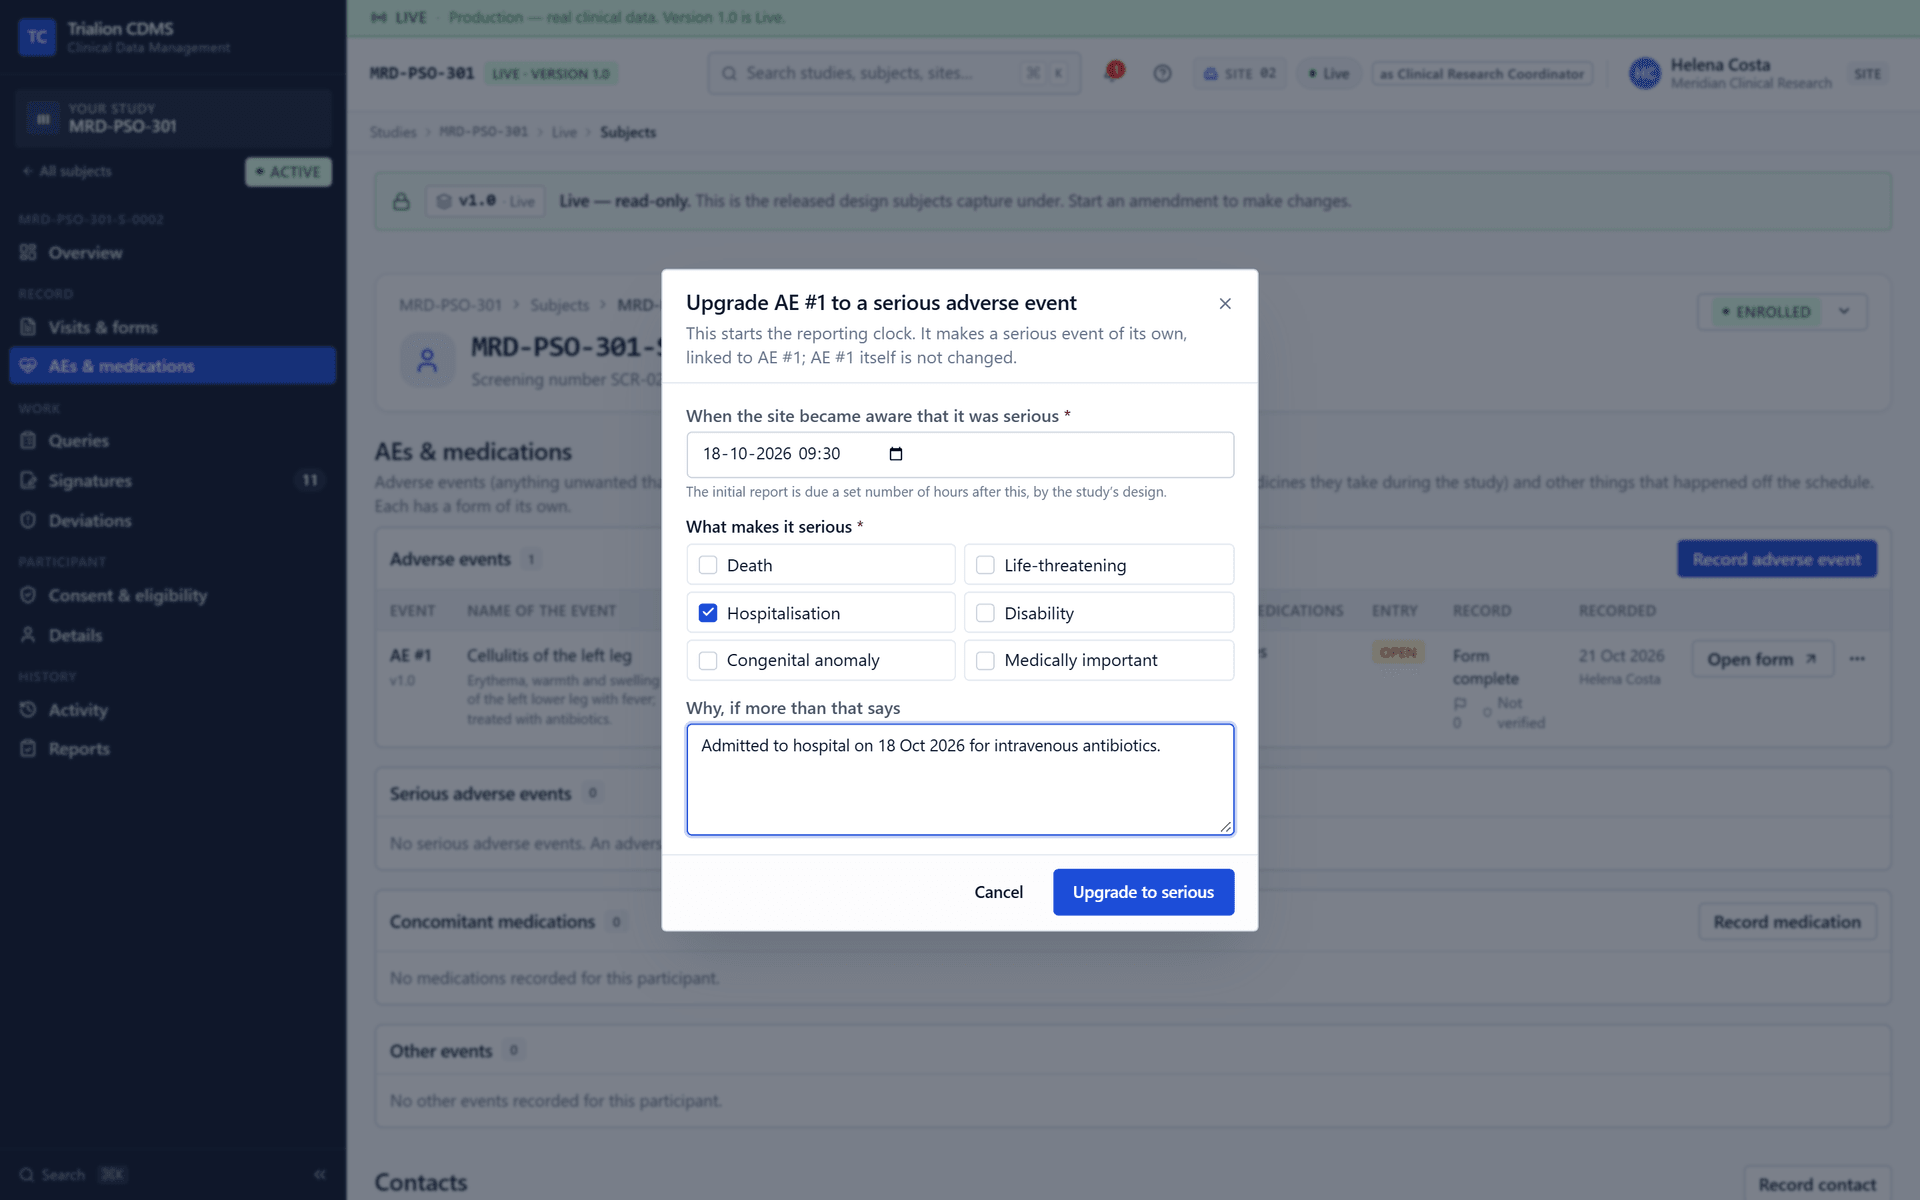
Task: Open the v1.0 Live version chip
Action: click(486, 201)
